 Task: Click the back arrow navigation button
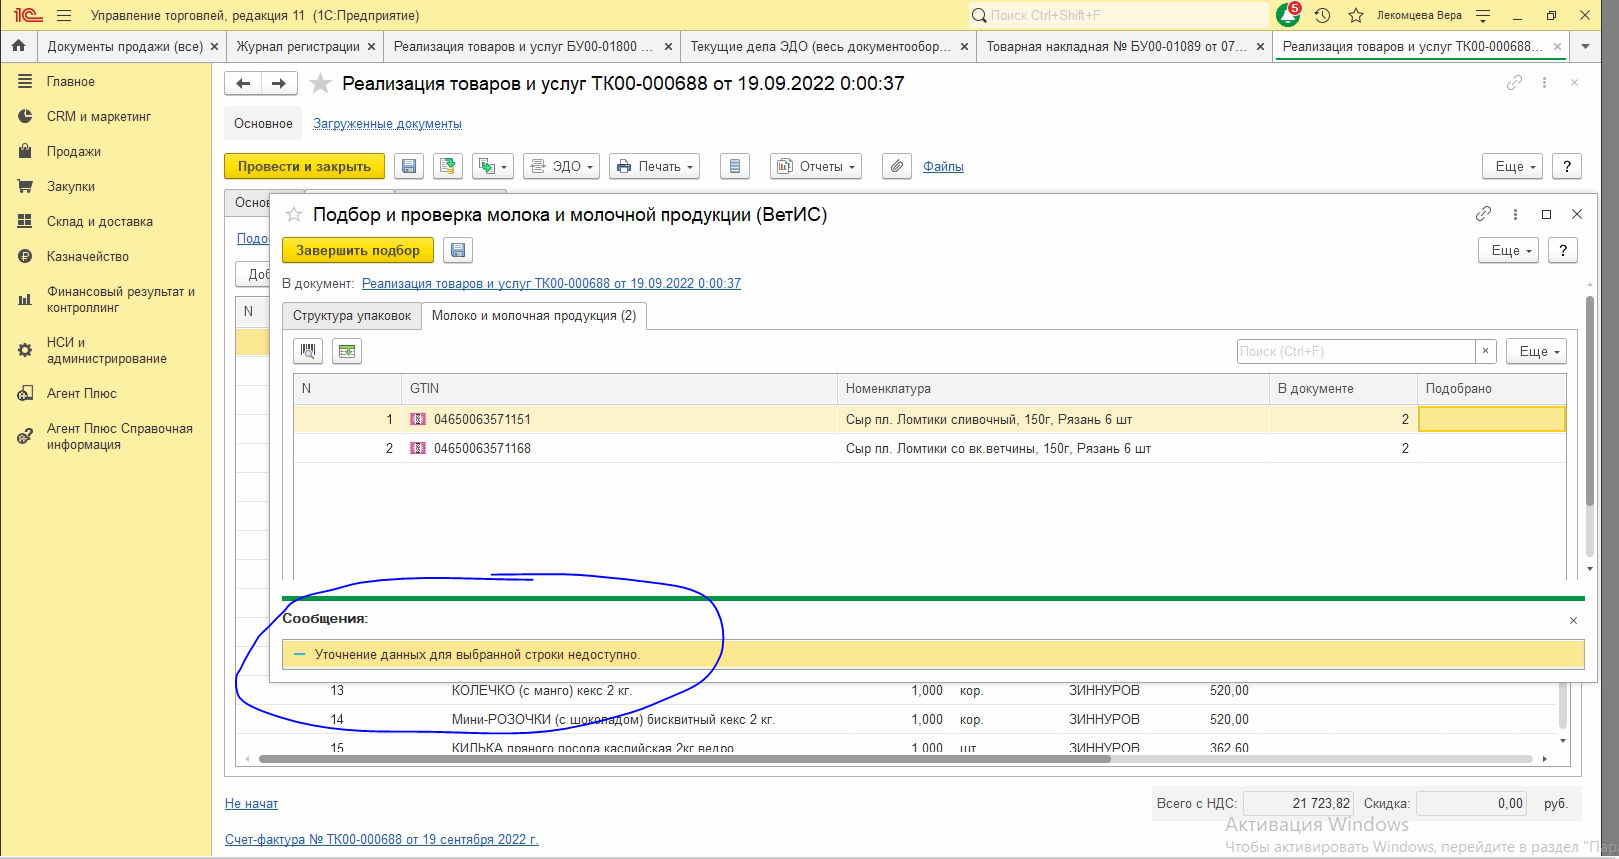243,84
